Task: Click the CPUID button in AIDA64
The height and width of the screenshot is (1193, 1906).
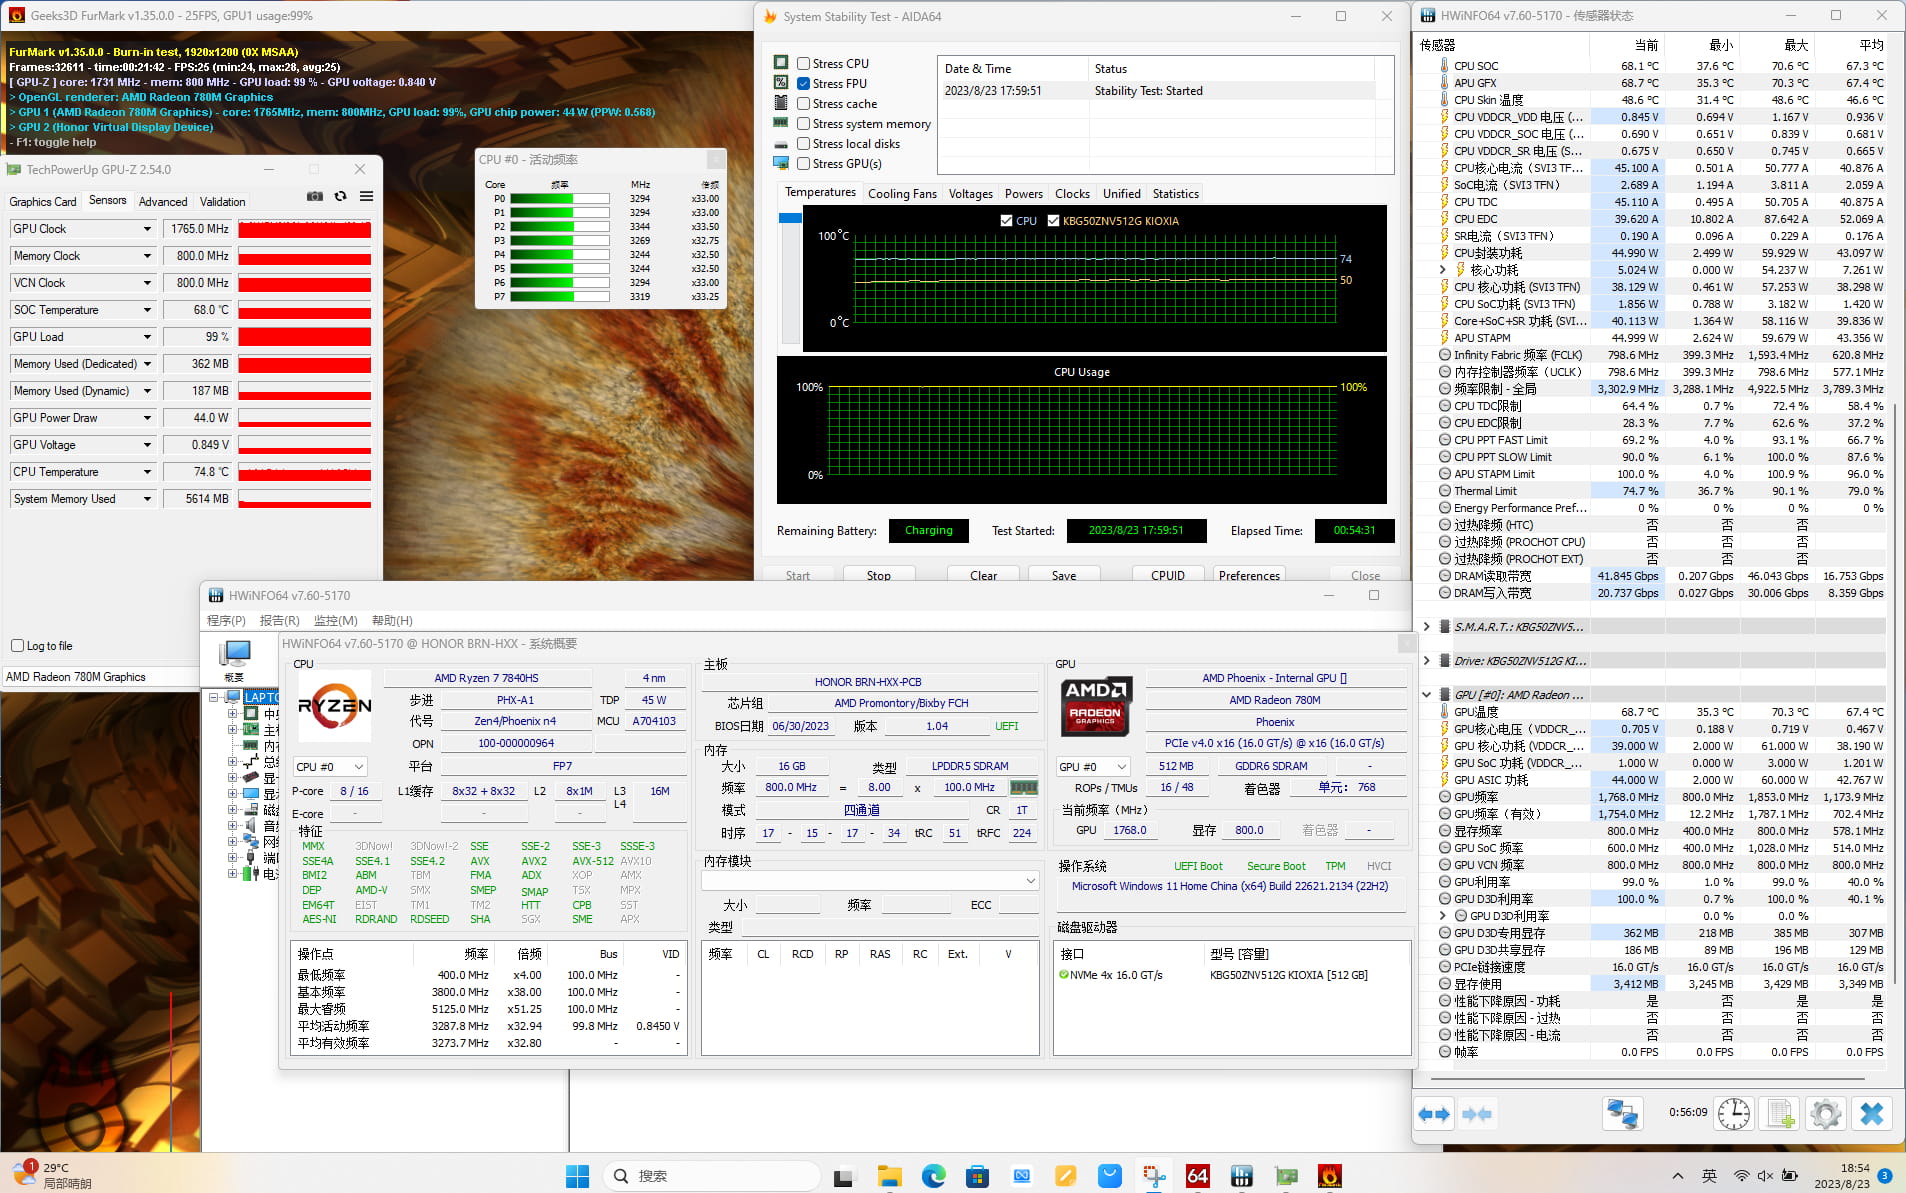Action: (1168, 575)
